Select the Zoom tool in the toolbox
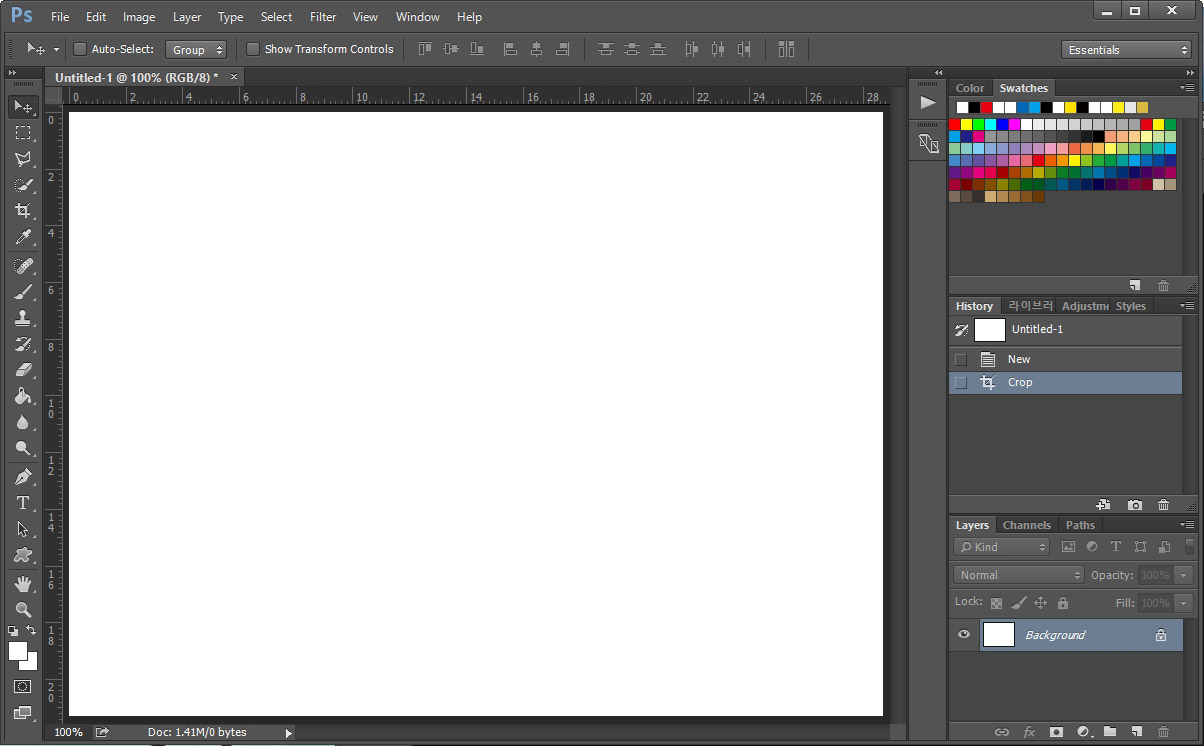1204x746 pixels. [23, 610]
